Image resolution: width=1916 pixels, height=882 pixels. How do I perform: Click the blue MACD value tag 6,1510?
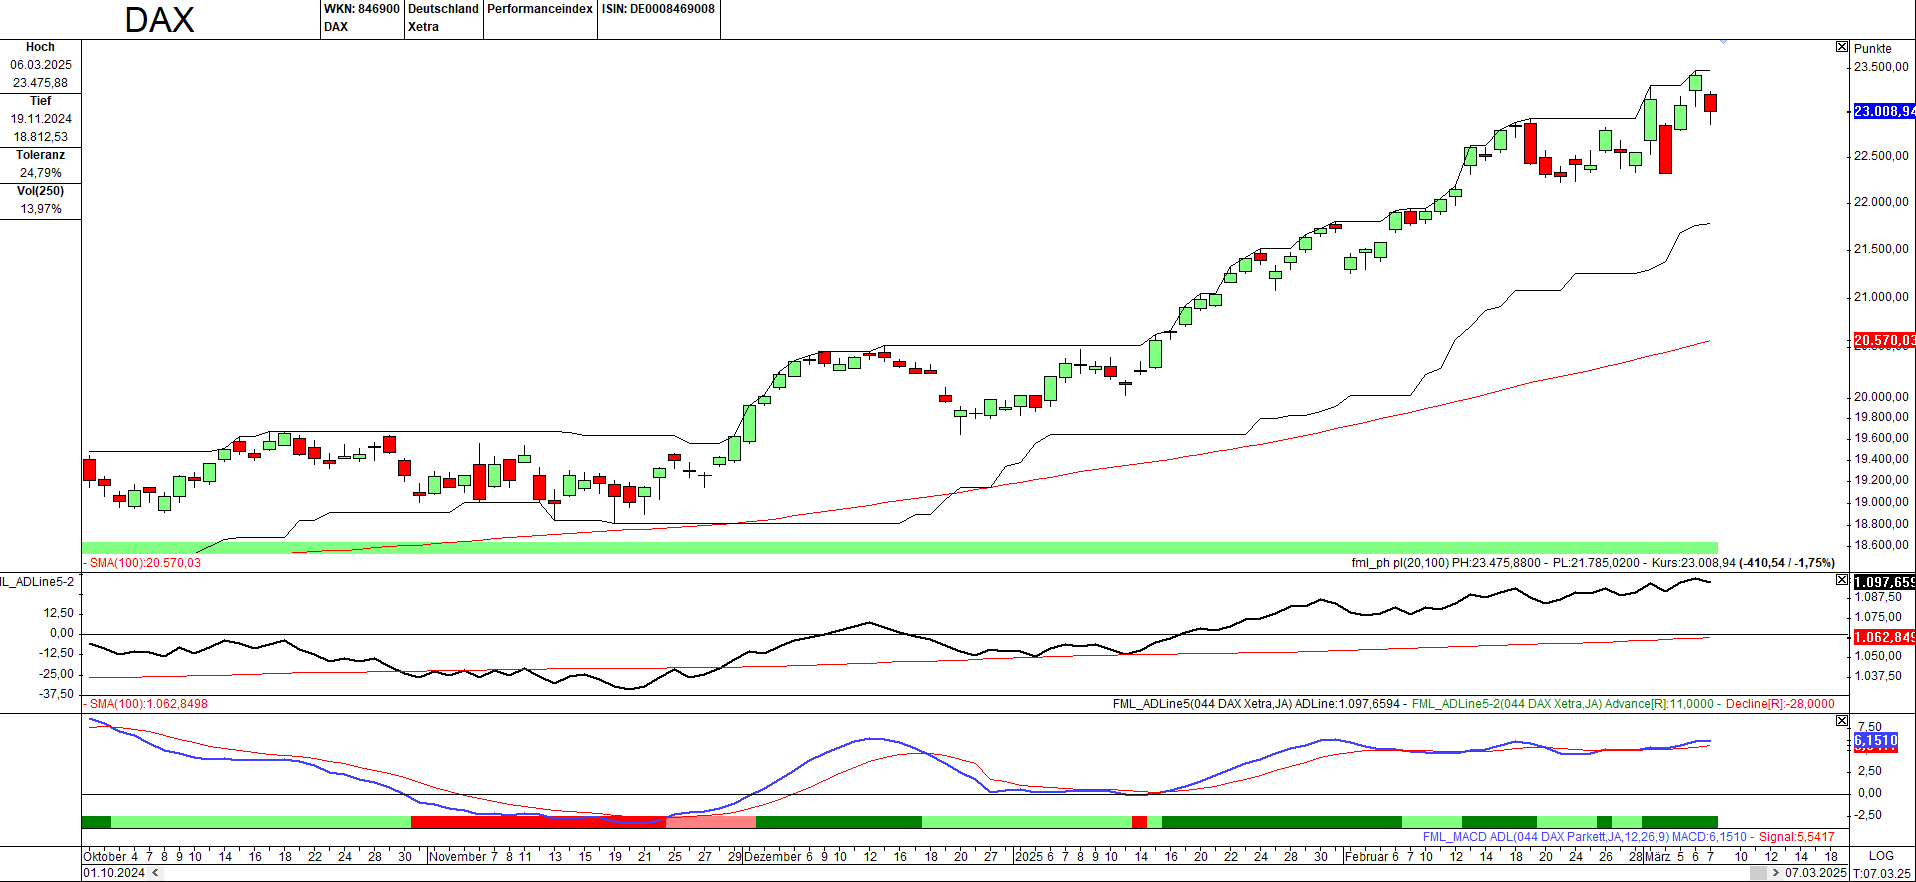tap(1875, 741)
